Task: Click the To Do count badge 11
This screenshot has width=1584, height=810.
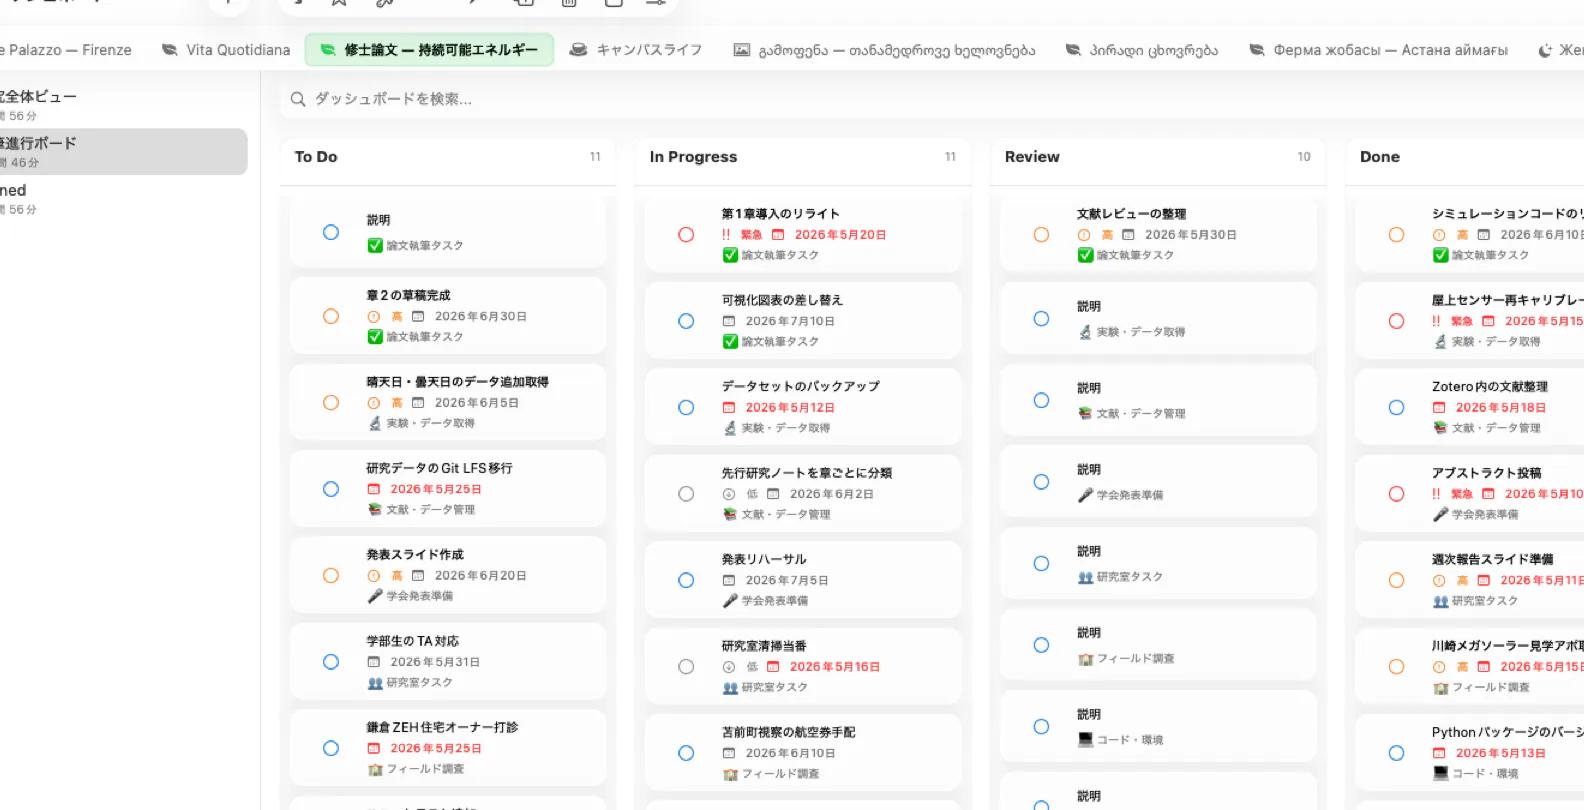Action: click(x=595, y=157)
